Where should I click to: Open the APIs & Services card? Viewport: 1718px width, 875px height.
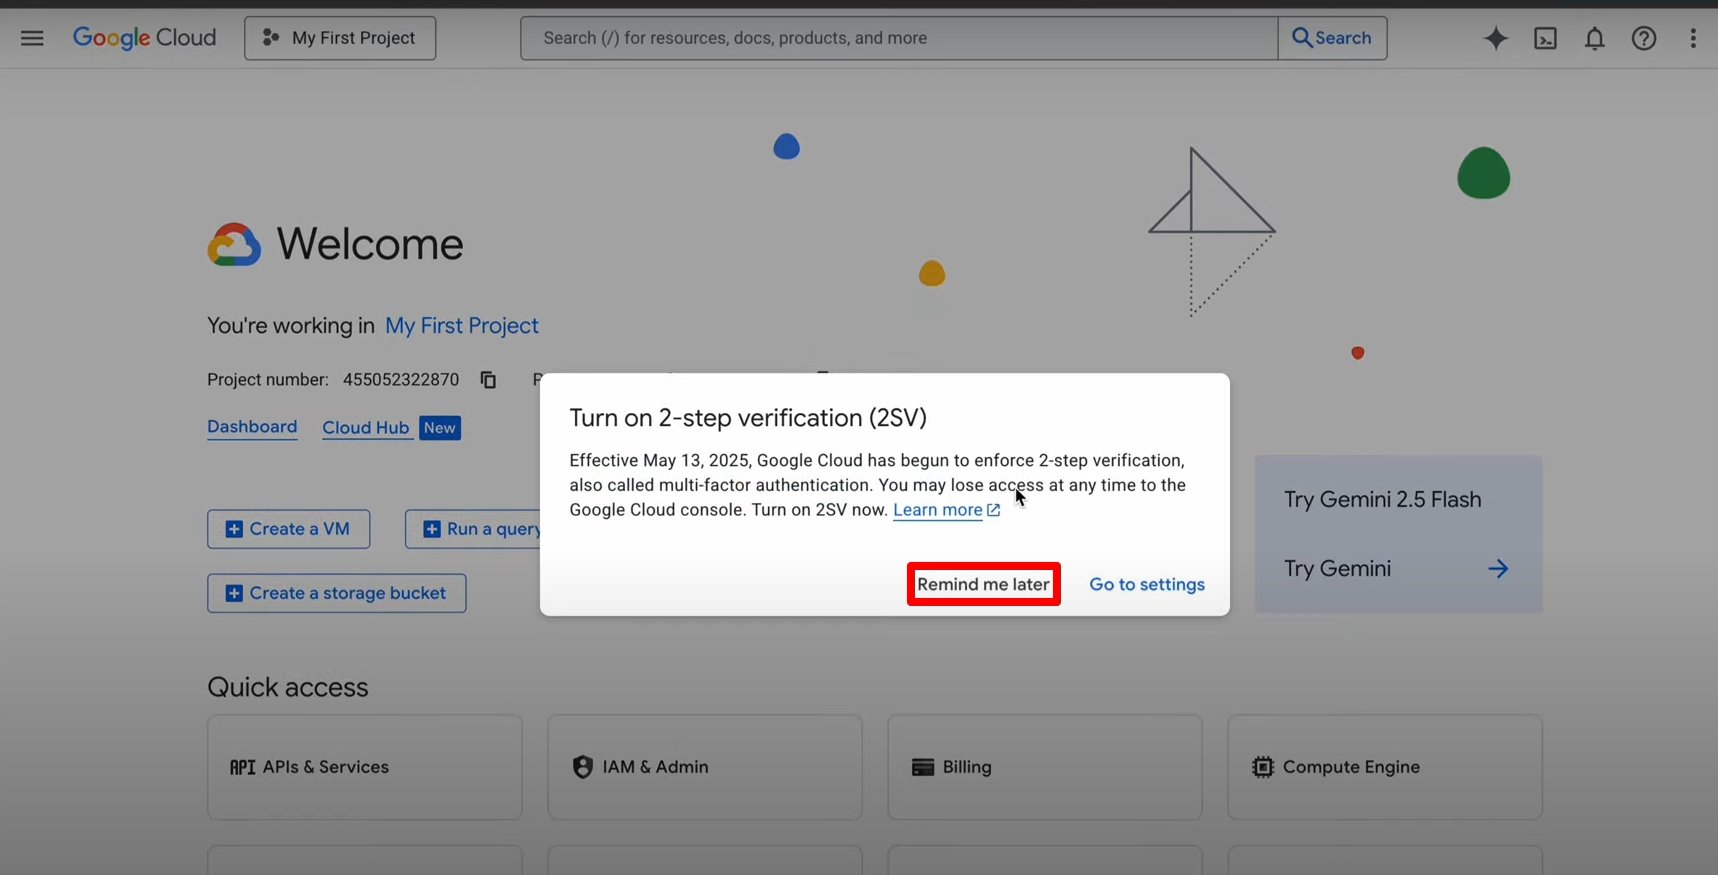click(365, 767)
